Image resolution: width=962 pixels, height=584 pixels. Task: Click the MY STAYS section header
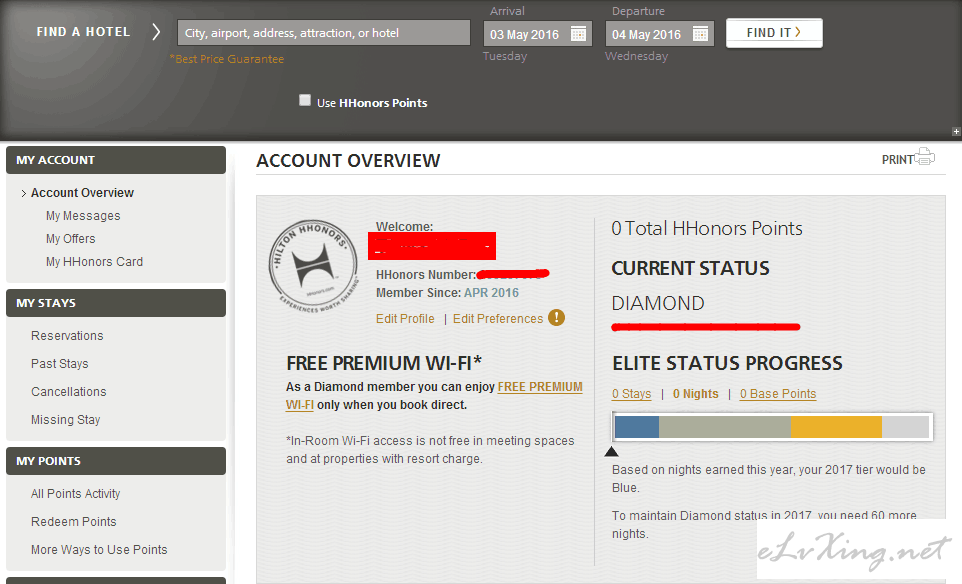tap(116, 303)
